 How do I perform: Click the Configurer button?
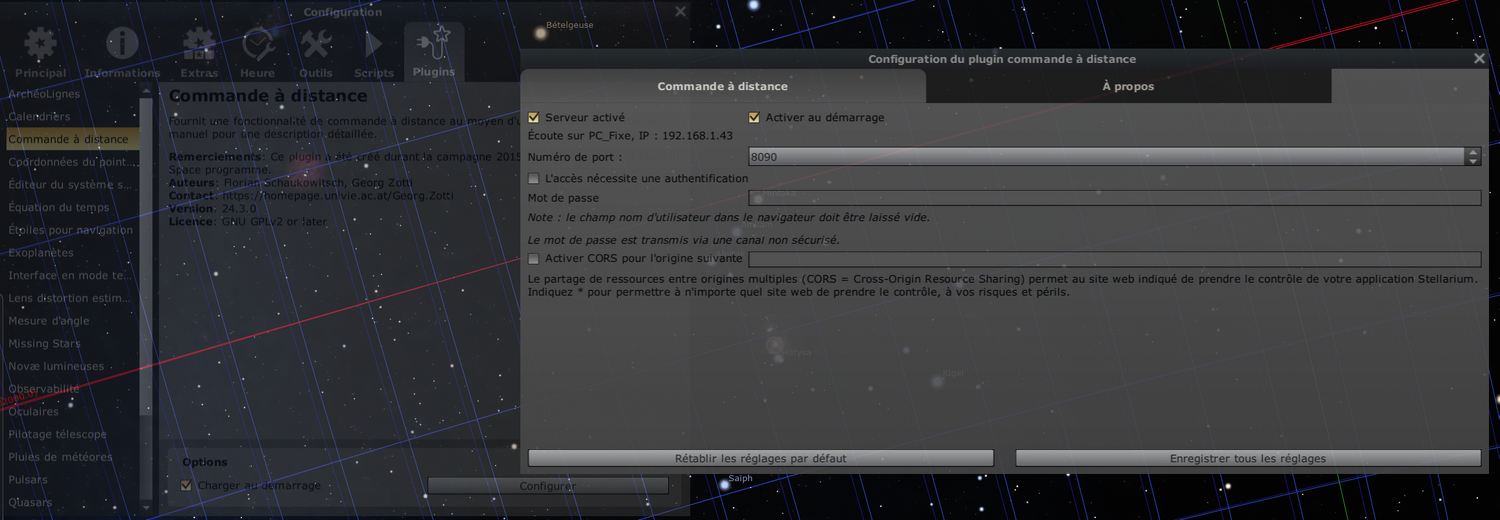pos(548,486)
